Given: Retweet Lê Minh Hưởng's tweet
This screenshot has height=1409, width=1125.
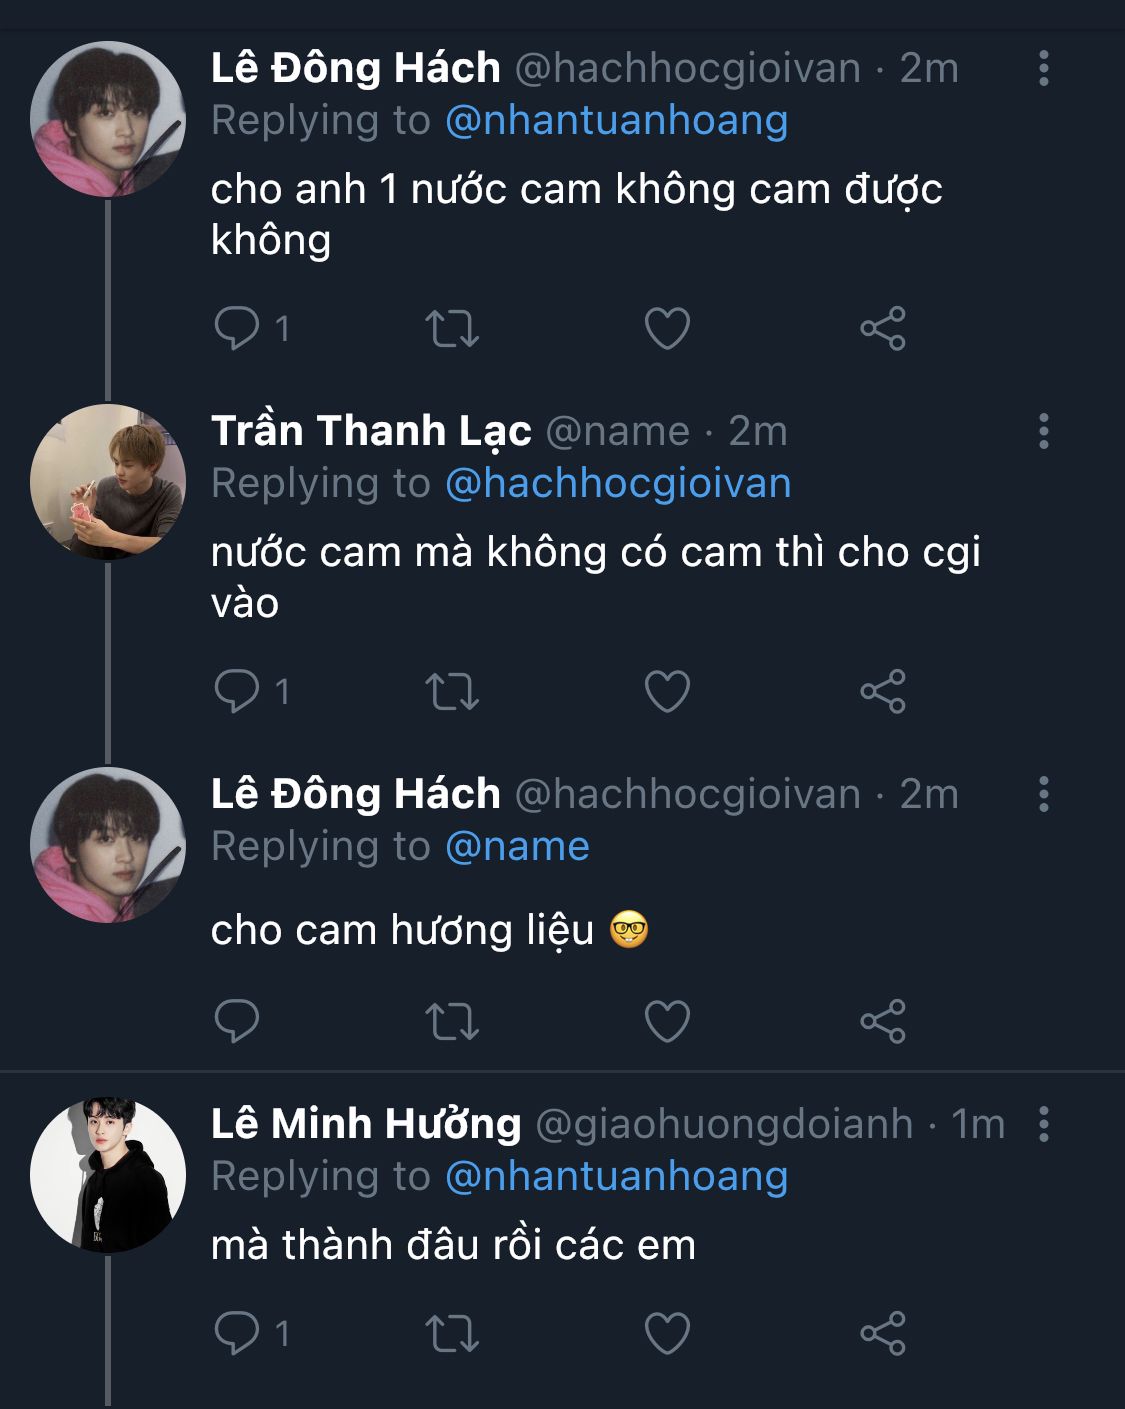Looking at the screenshot, I should point(452,1333).
